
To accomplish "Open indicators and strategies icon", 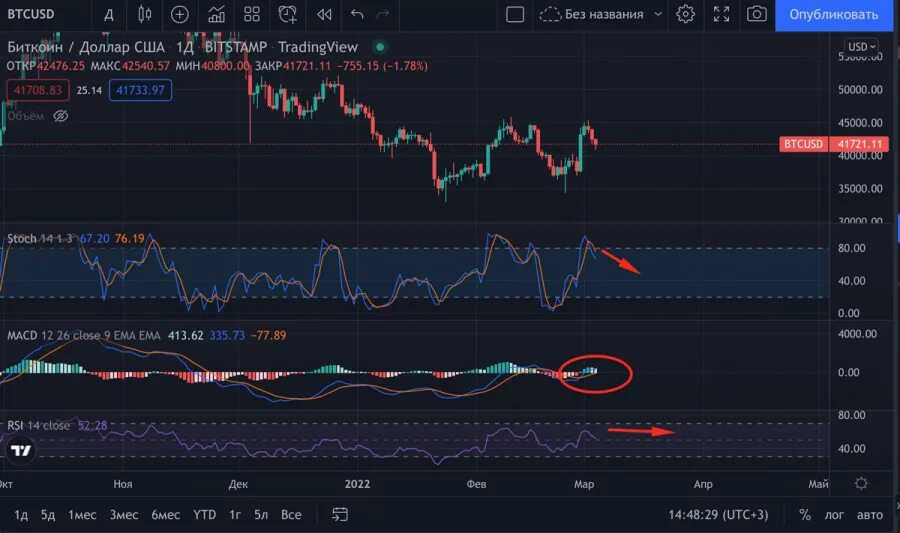I will (216, 14).
